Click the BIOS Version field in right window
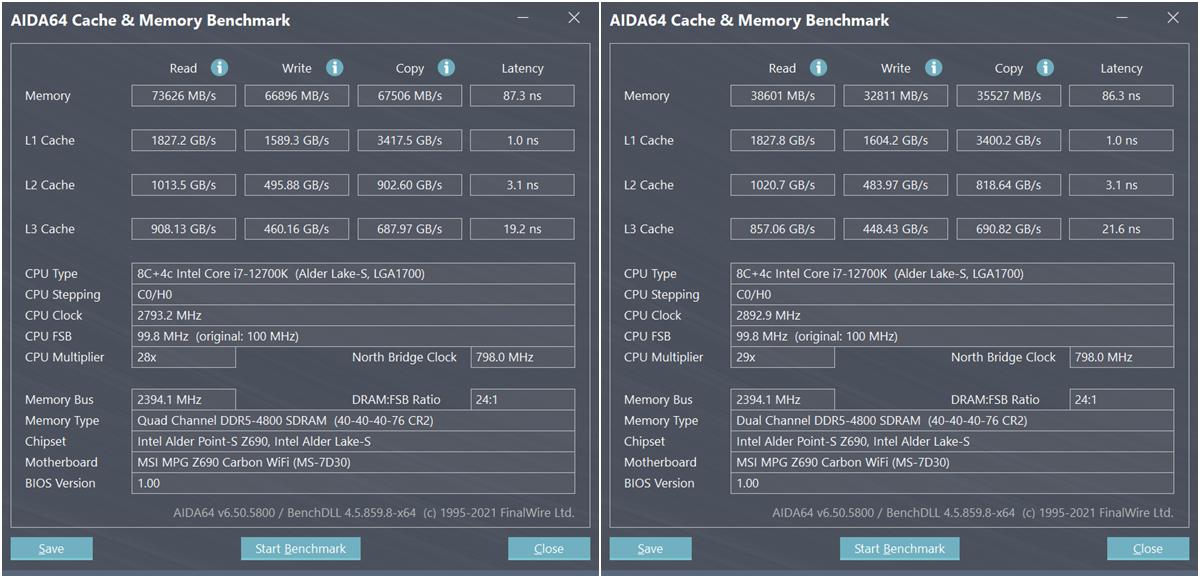1200x578 pixels. [x=951, y=483]
